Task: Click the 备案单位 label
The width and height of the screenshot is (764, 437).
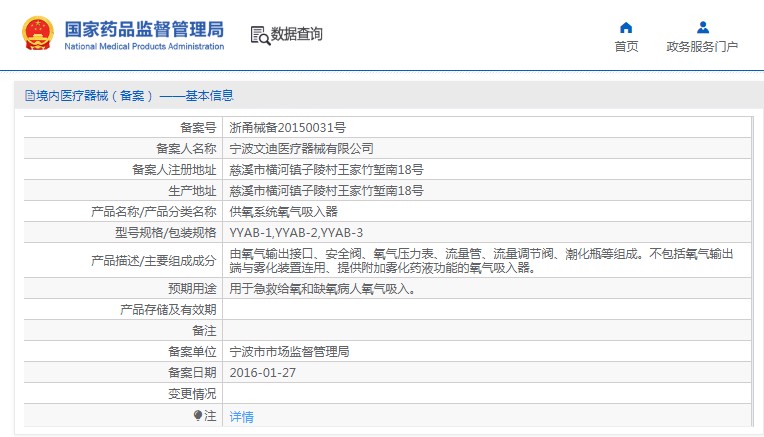Action: click(x=192, y=352)
